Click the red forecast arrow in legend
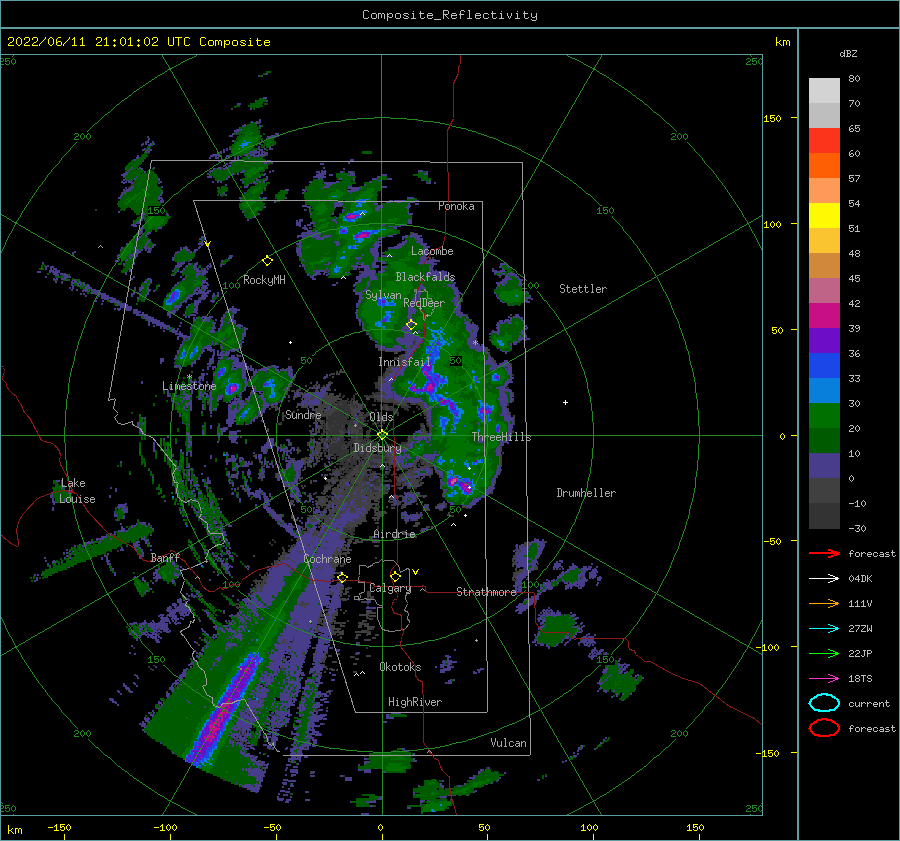 pyautogui.click(x=824, y=553)
